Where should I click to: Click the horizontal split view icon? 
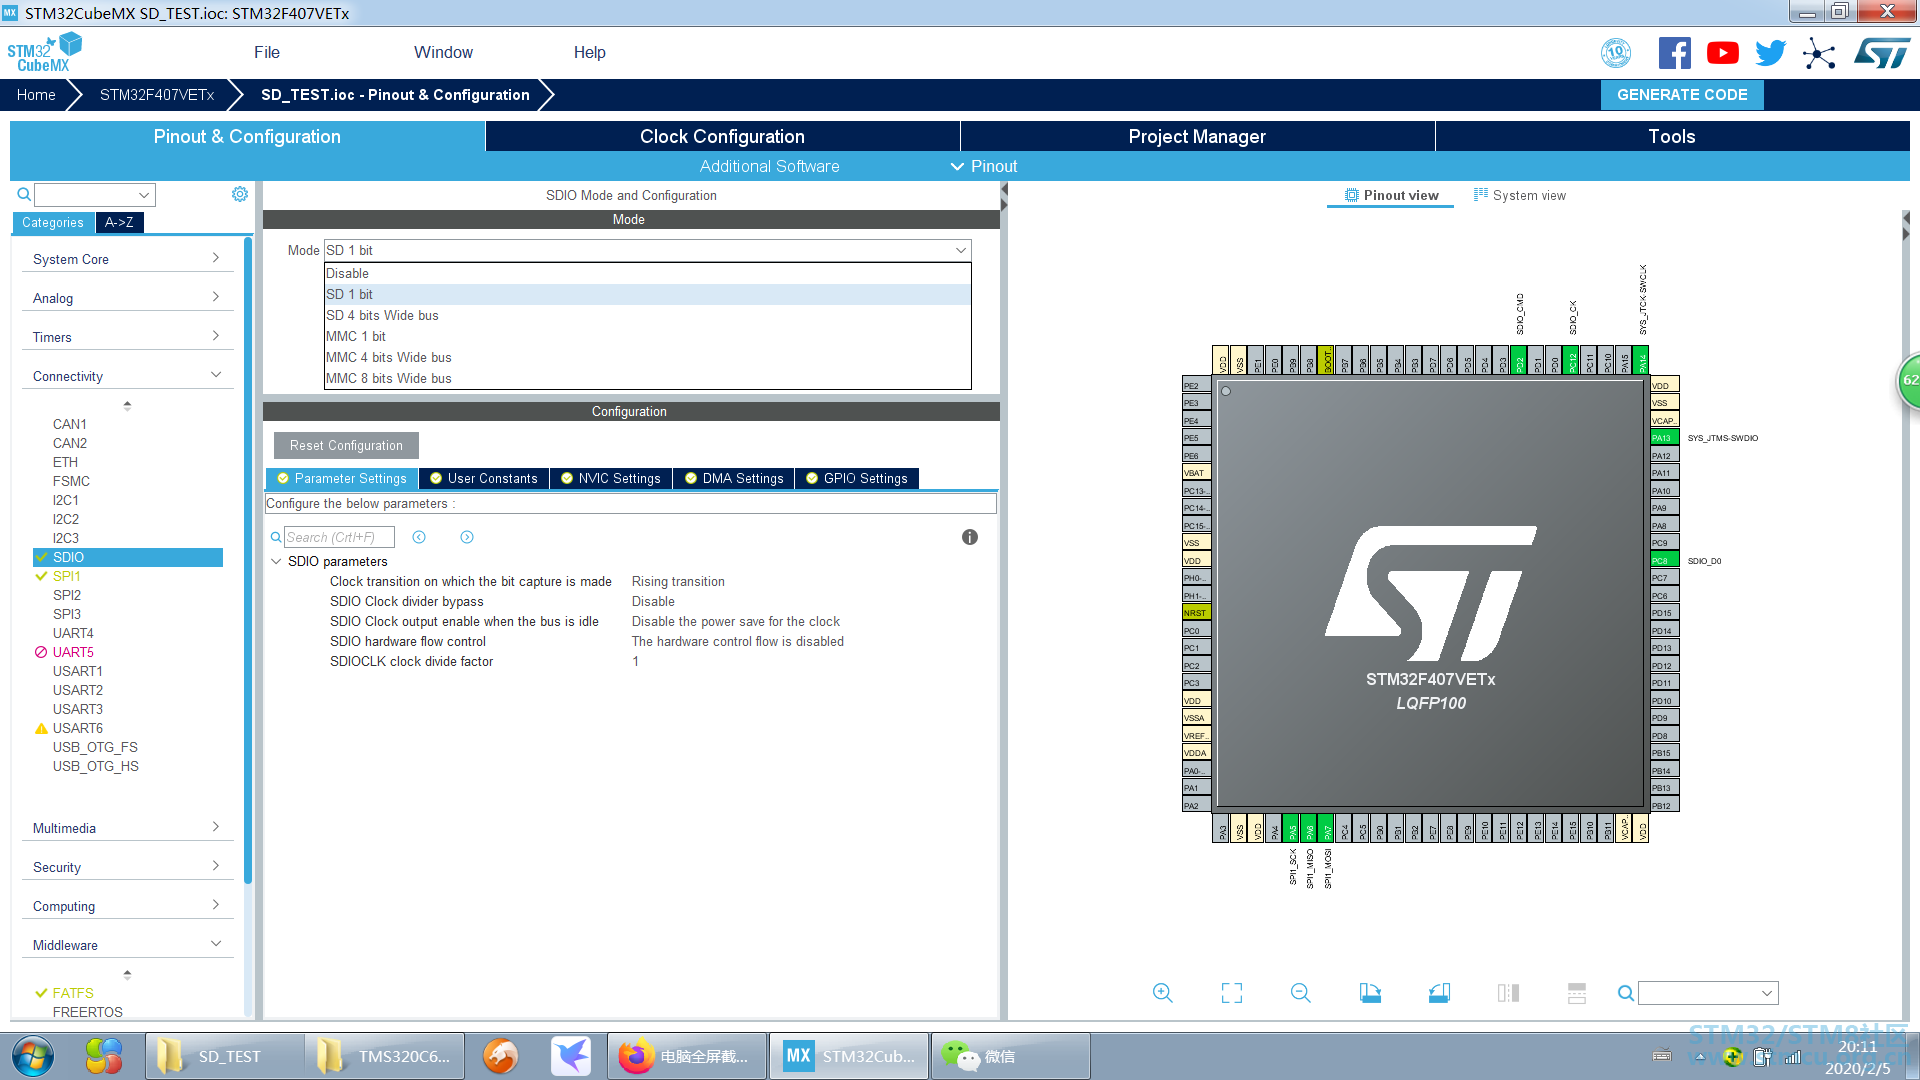pos(1577,993)
